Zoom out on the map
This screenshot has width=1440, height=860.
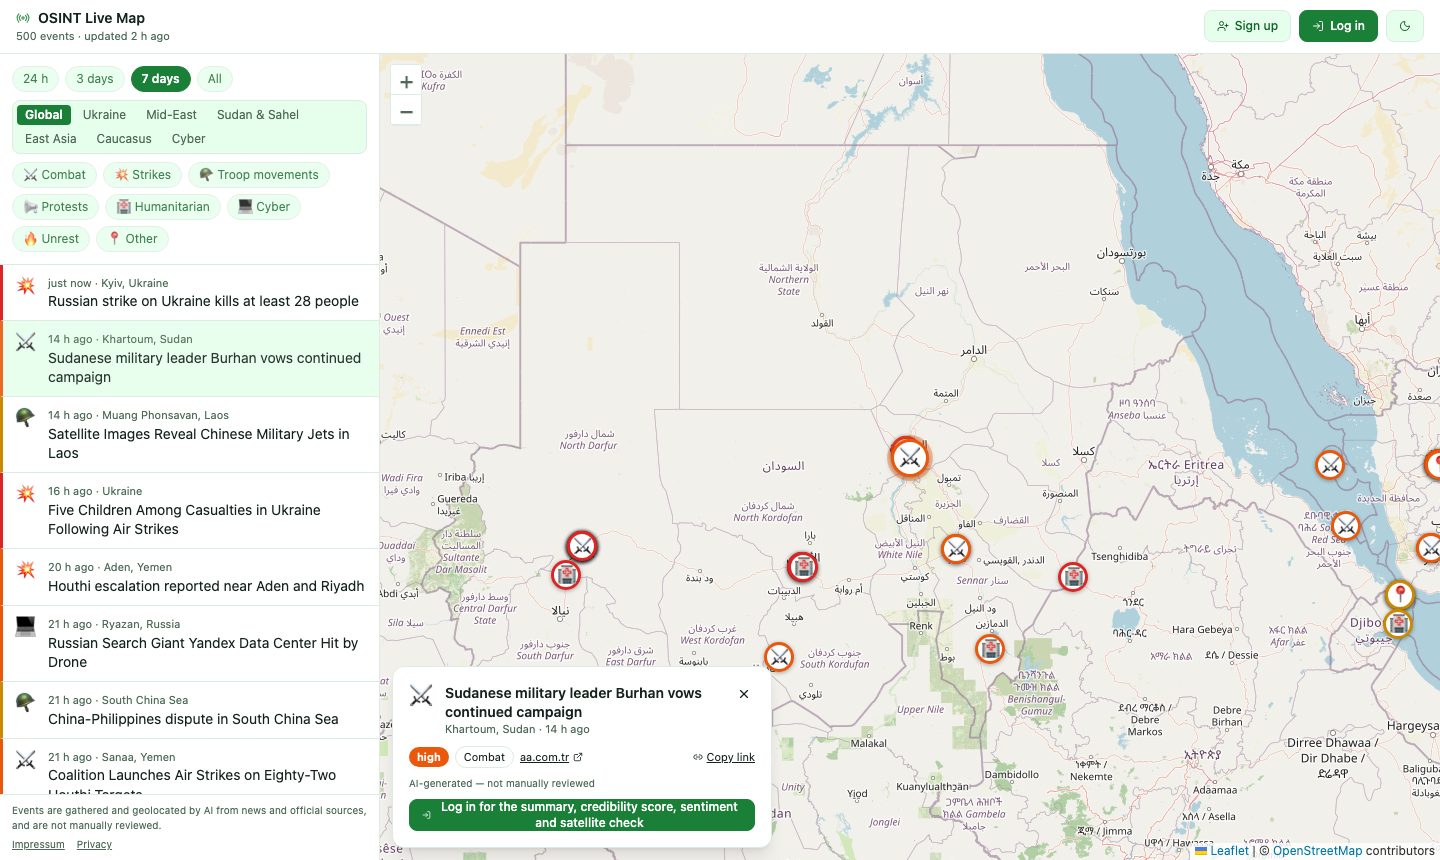(406, 111)
